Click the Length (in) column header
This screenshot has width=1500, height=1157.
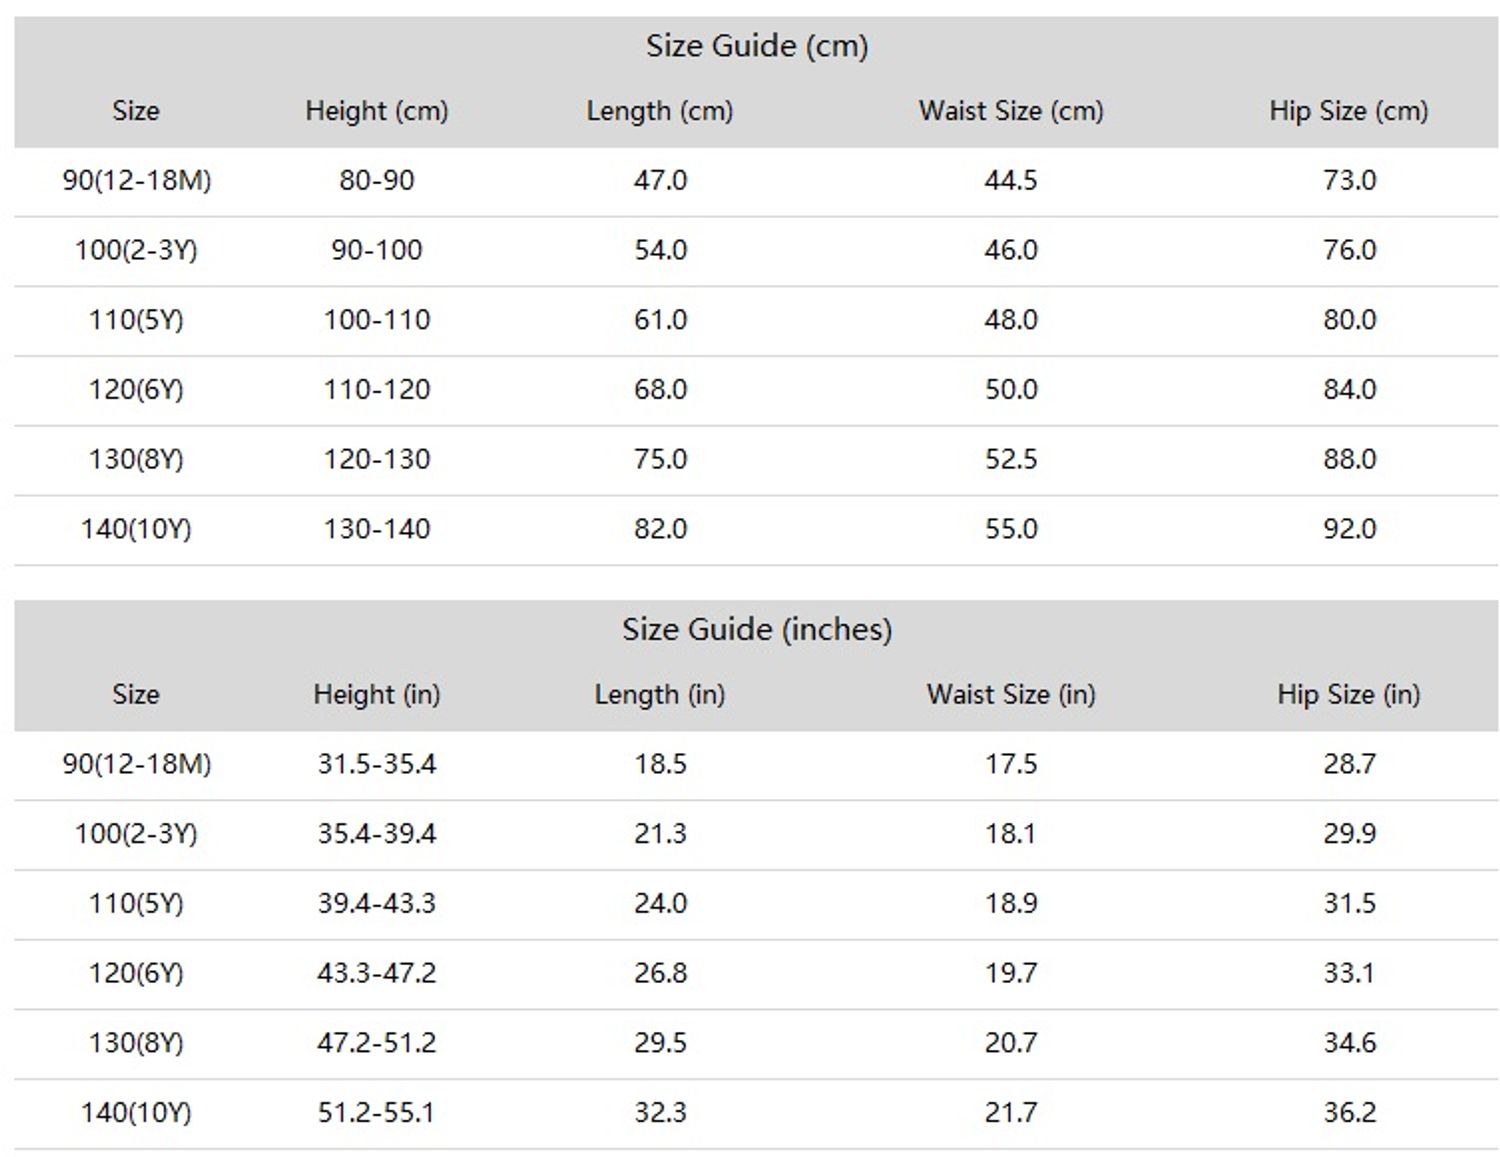[659, 694]
